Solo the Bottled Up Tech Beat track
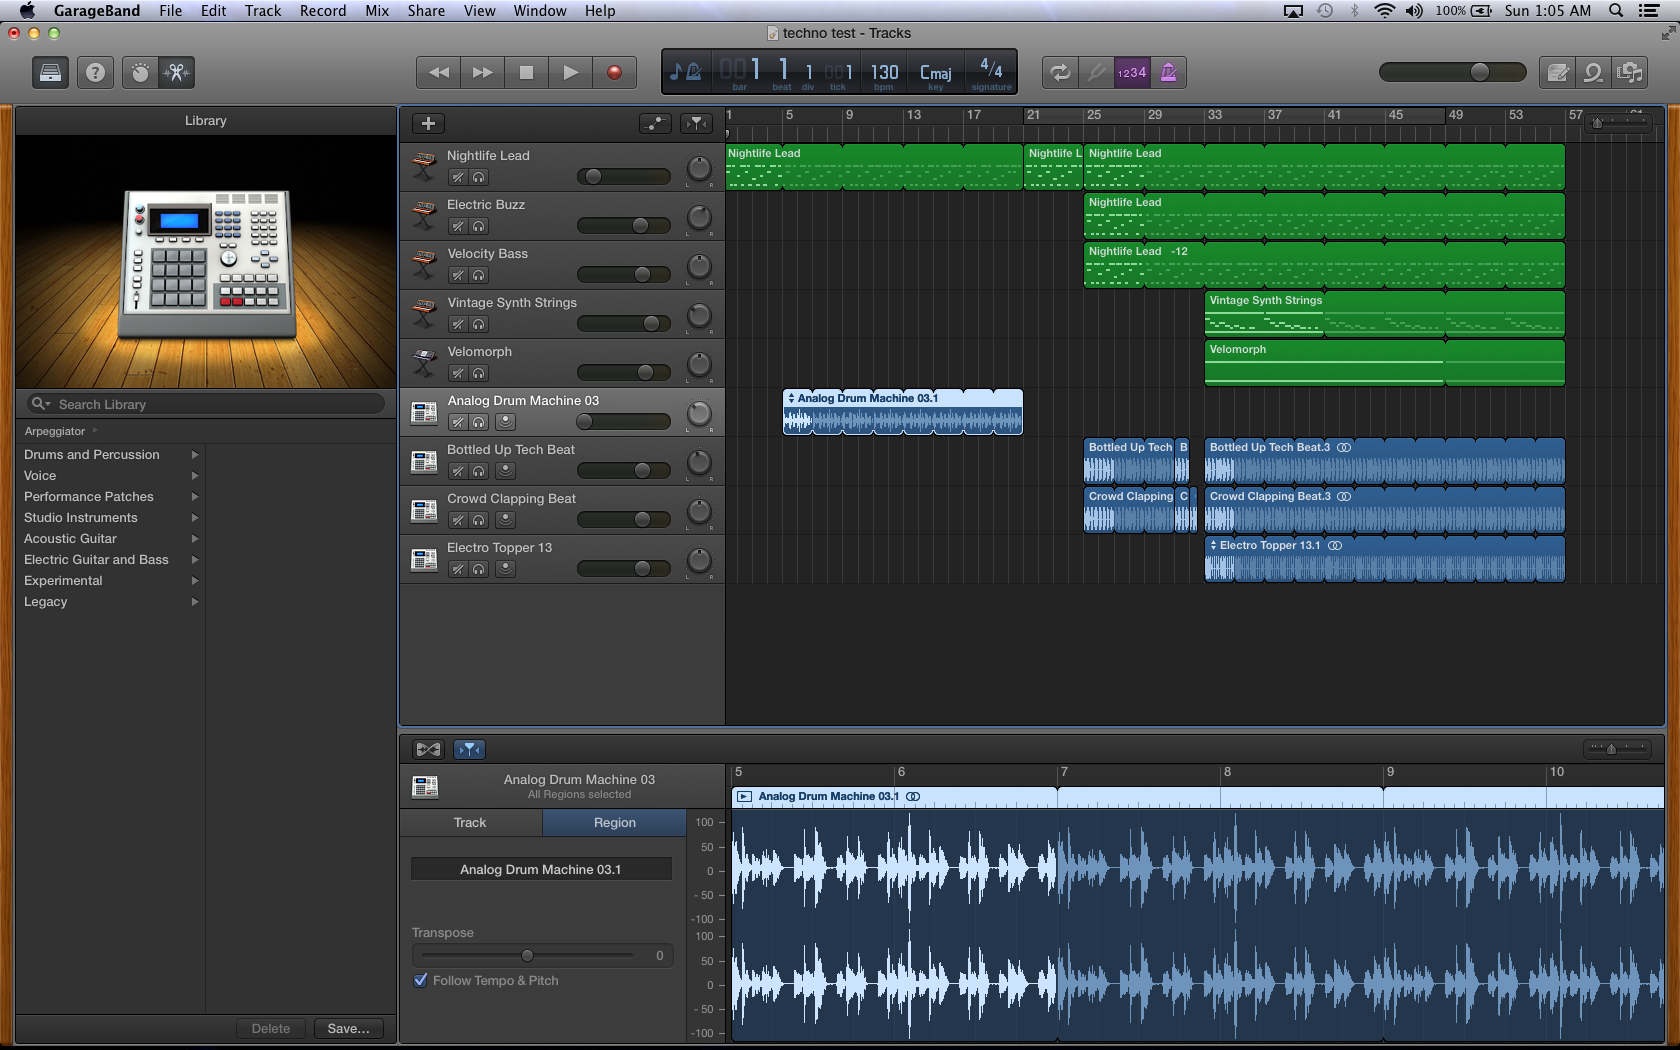This screenshot has height=1050, width=1680. [479, 471]
